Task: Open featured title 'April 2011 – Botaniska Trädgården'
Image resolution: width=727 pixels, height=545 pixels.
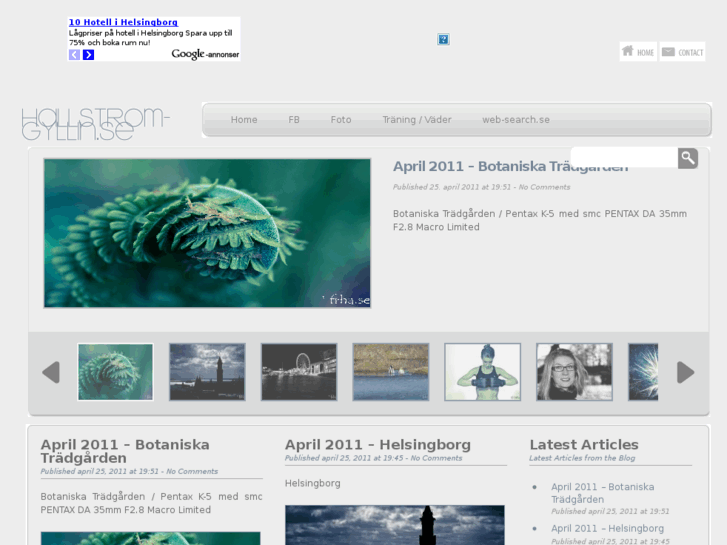Action: pyautogui.click(x=510, y=166)
